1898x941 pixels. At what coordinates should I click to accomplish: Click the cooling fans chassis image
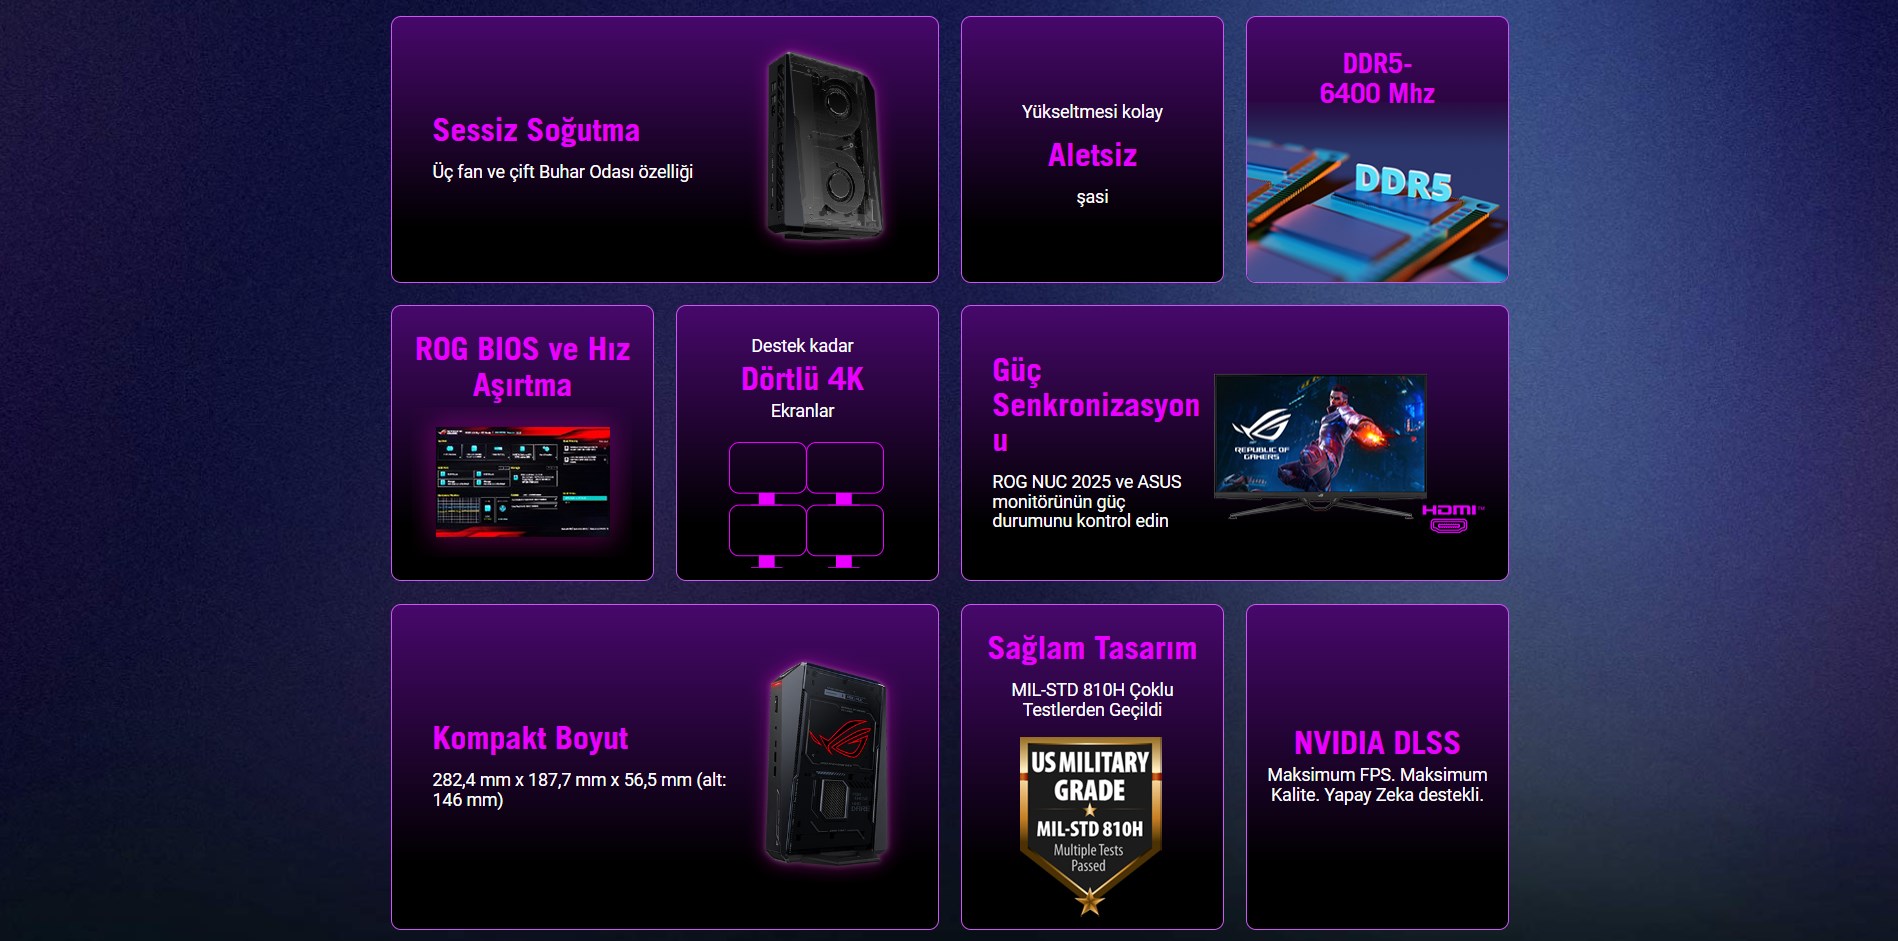click(825, 146)
